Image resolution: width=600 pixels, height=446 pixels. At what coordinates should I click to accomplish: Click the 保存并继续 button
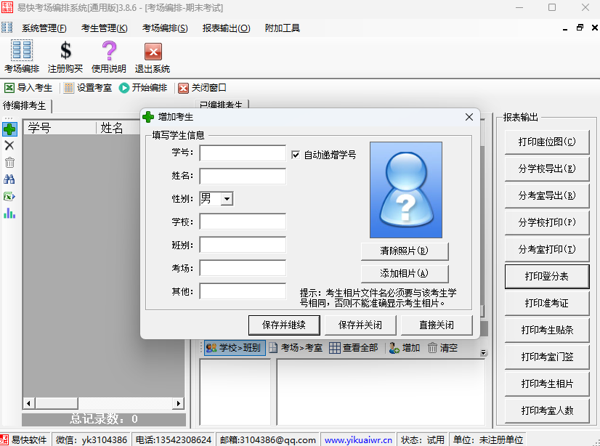click(283, 324)
